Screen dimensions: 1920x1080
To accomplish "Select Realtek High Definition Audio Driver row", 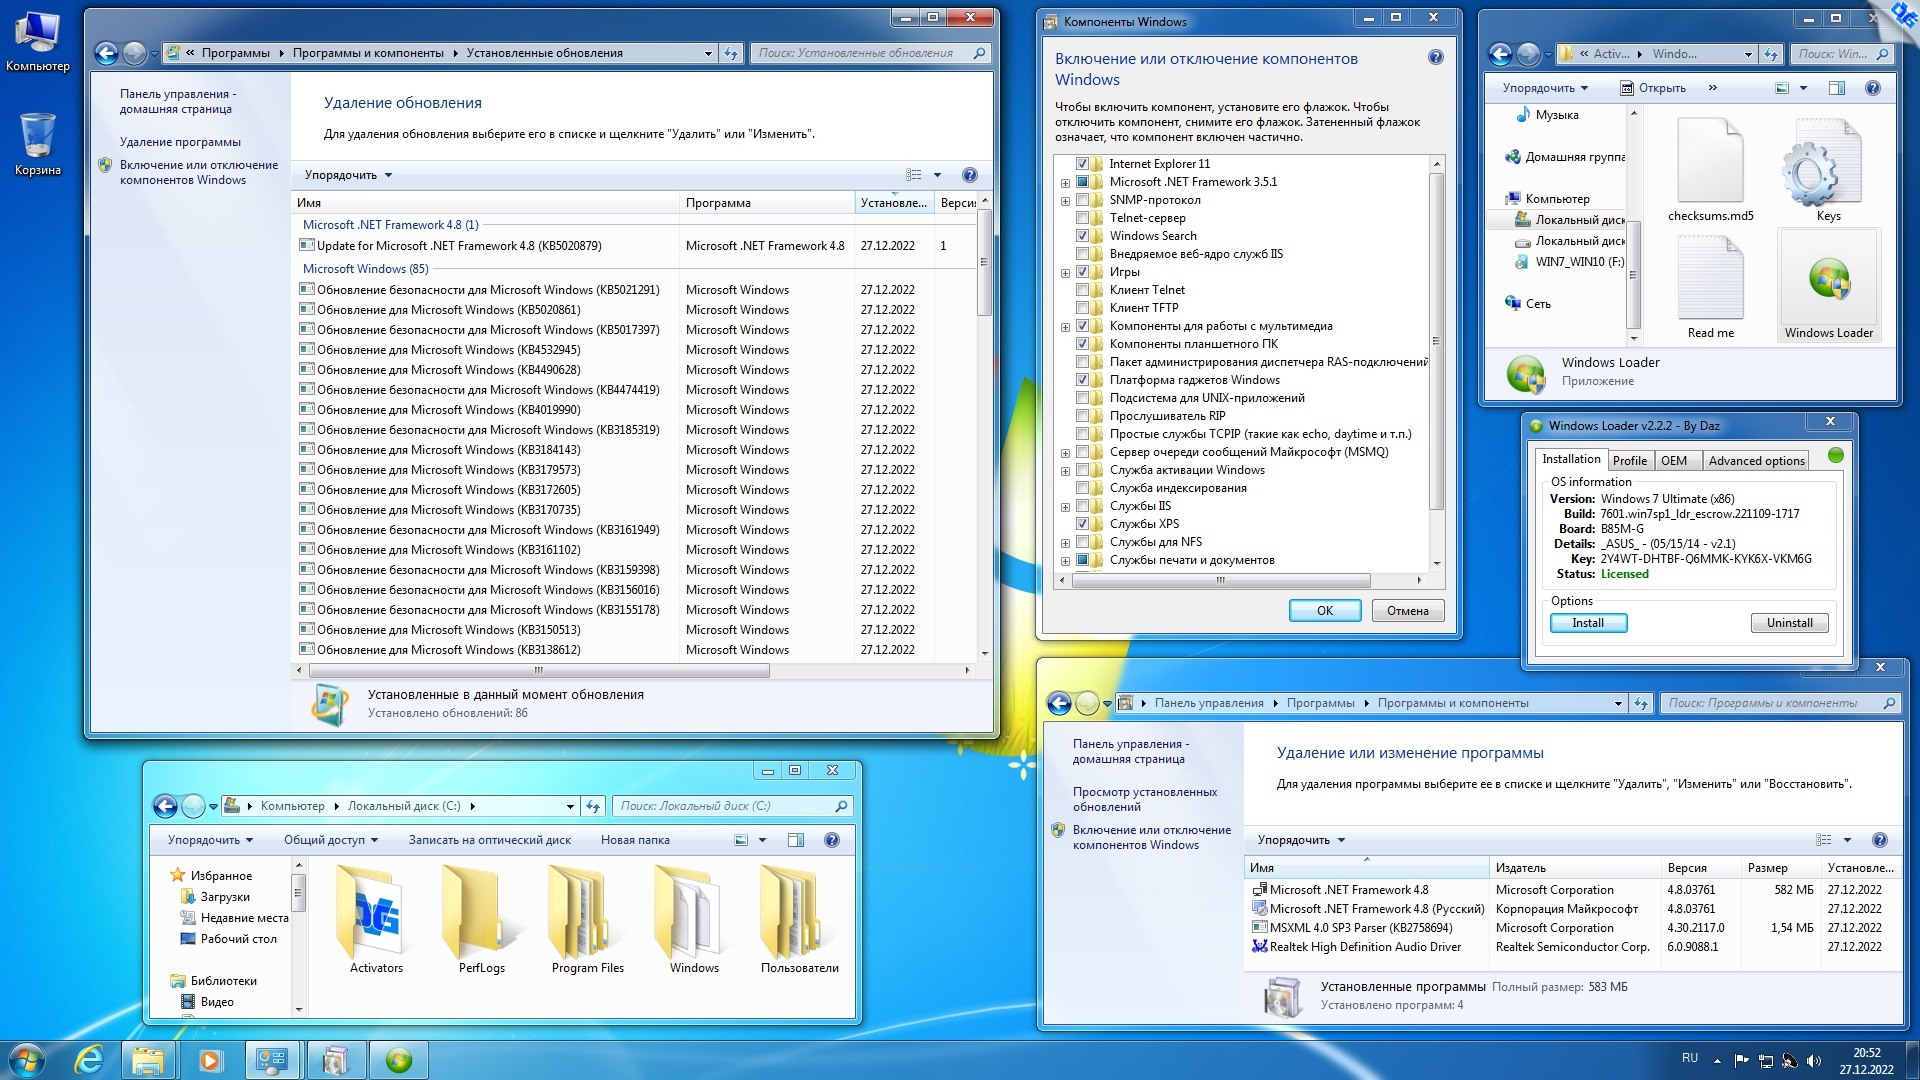I will pos(1574,947).
